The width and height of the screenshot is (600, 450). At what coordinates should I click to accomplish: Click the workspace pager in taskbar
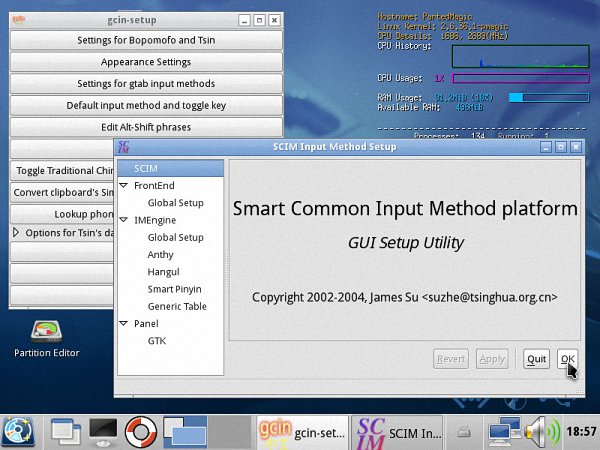click(187, 432)
